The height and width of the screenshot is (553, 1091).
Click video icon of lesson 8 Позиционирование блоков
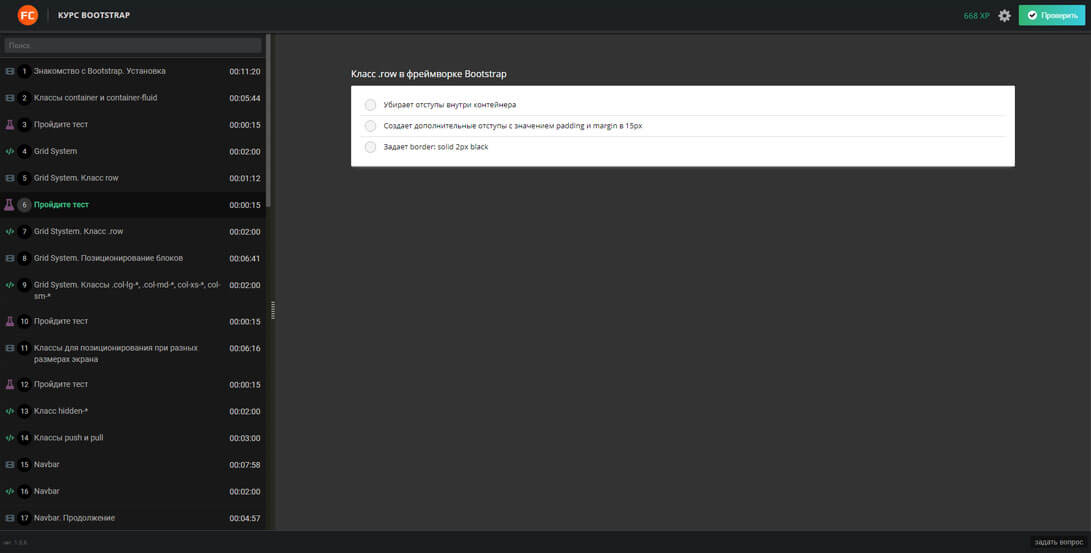click(x=10, y=258)
